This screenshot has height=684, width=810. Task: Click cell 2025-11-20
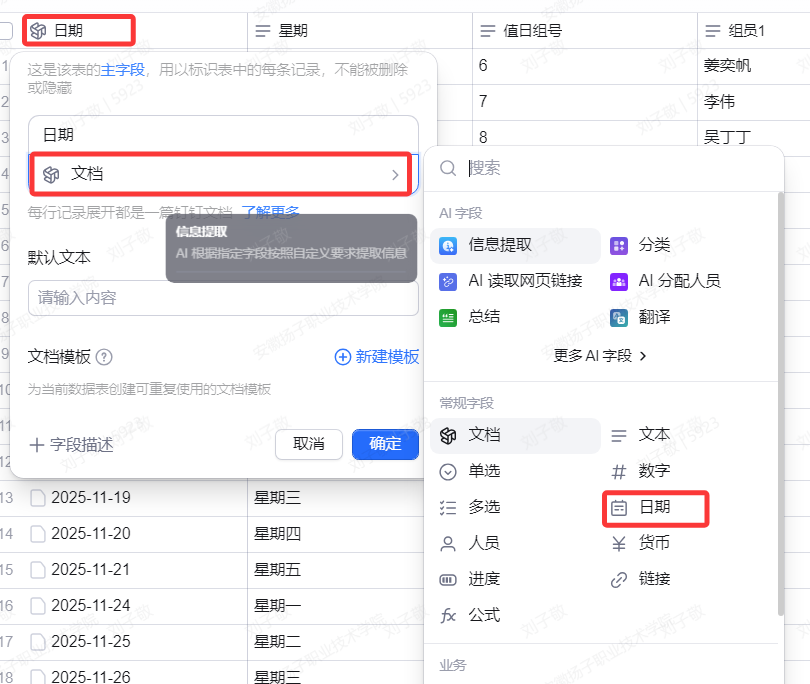[x=91, y=534]
